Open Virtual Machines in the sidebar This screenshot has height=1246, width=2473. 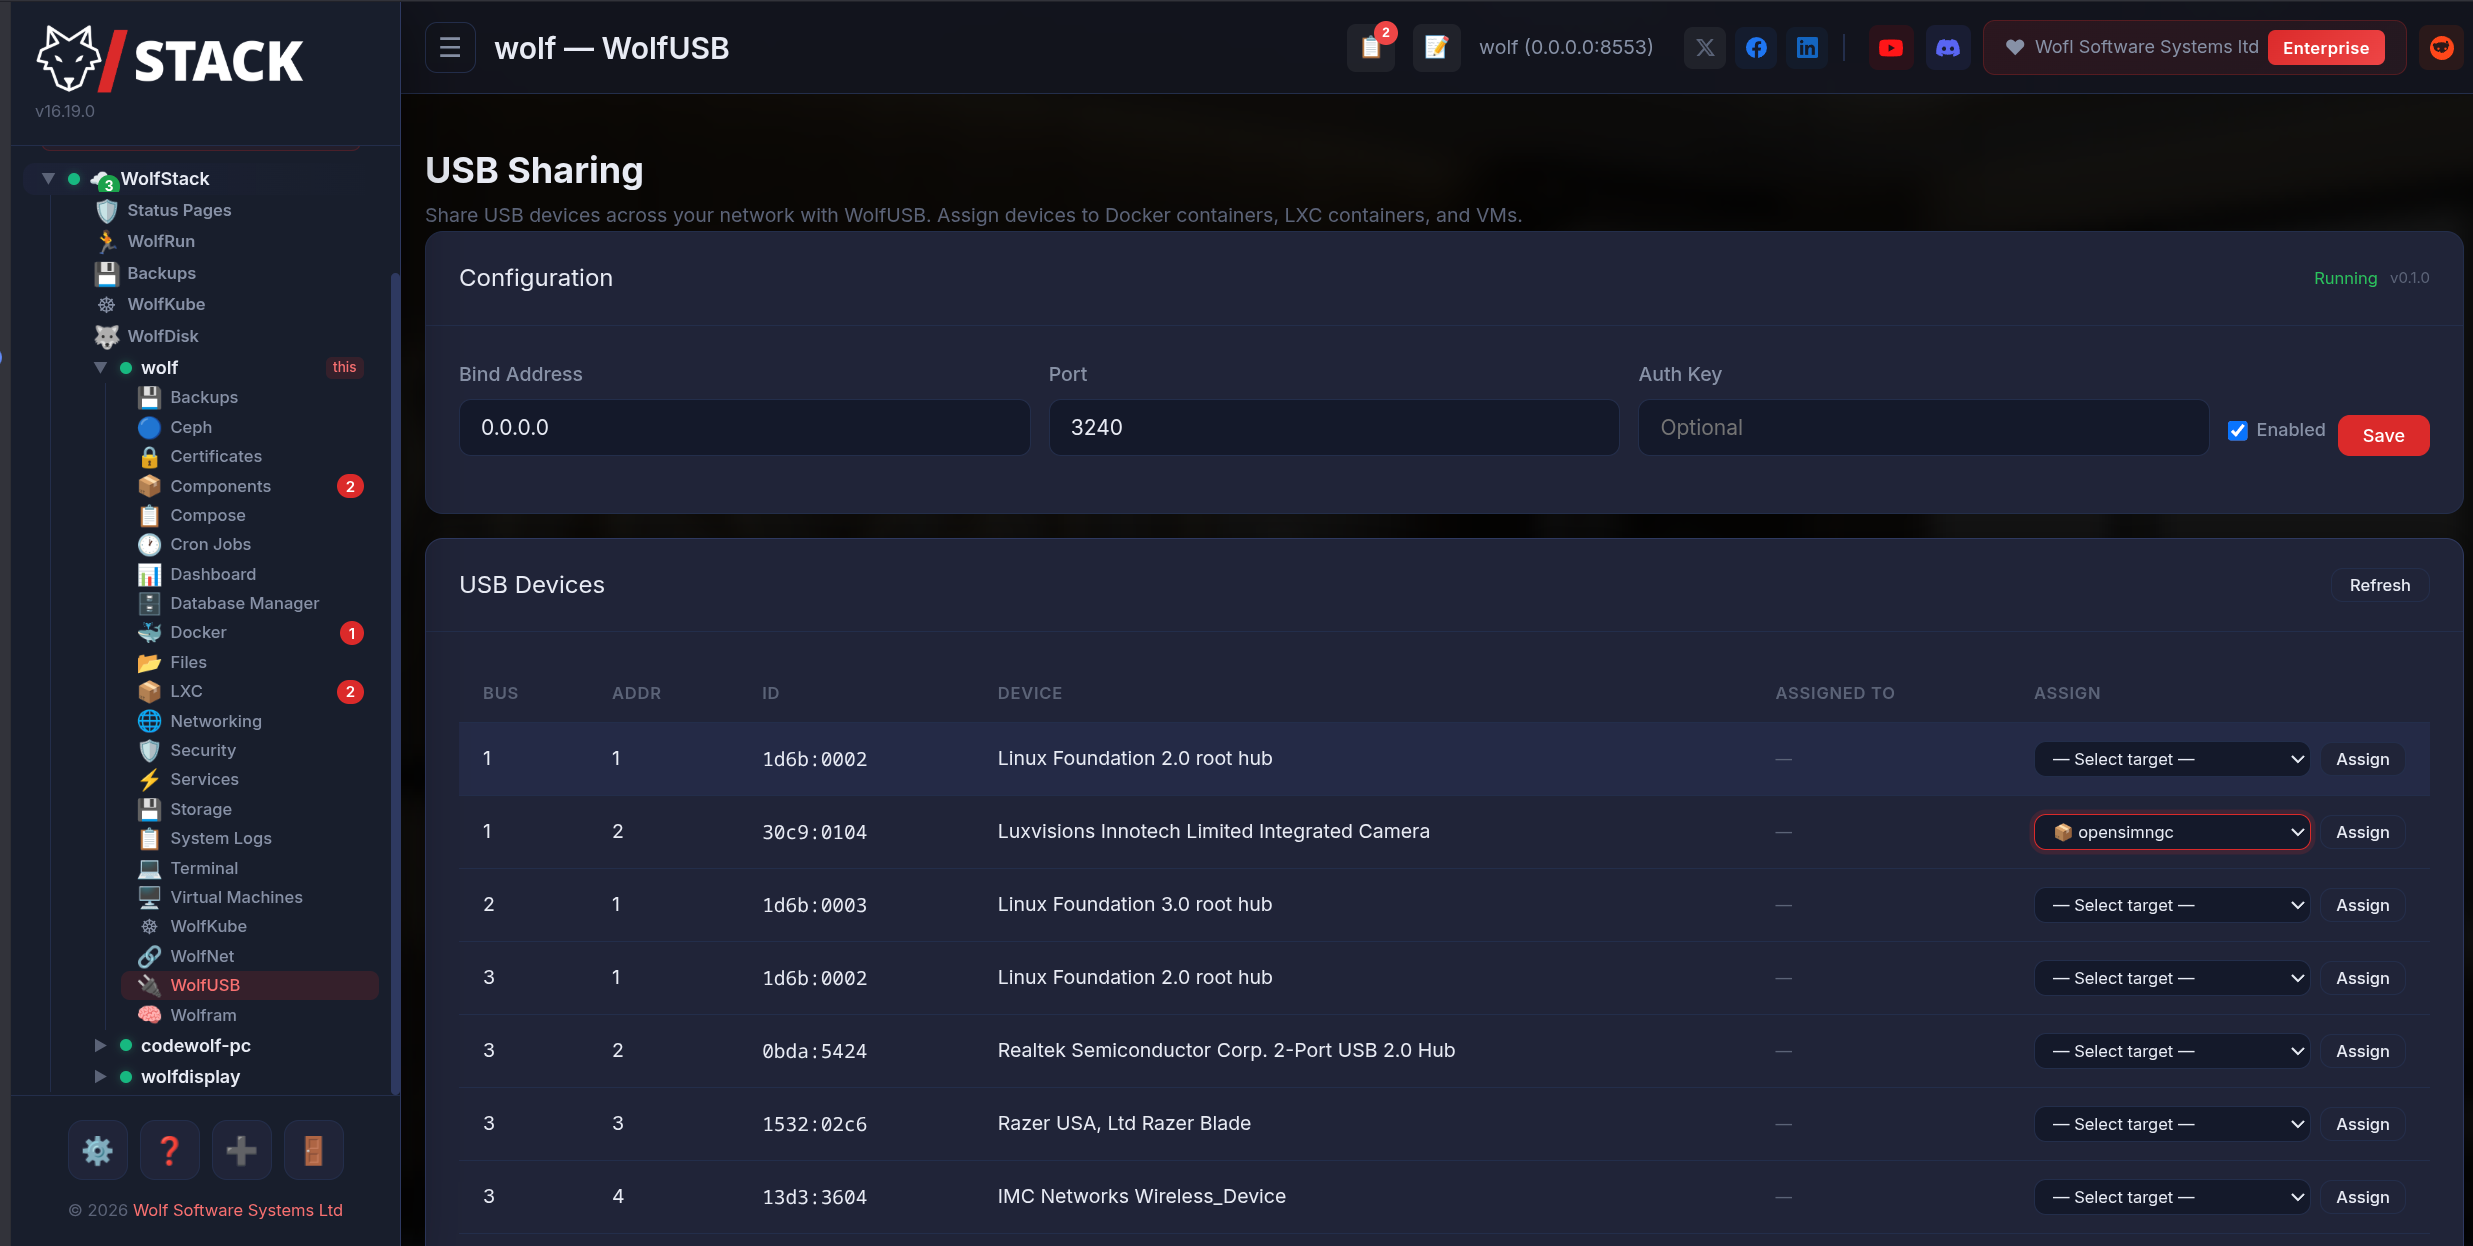click(236, 897)
